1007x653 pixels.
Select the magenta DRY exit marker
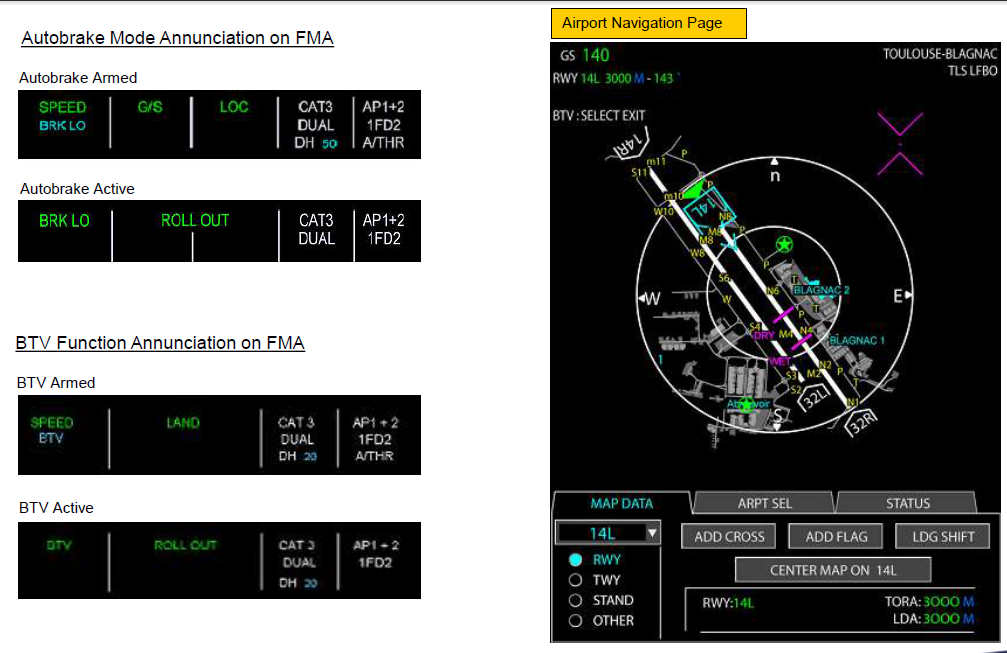click(764, 335)
